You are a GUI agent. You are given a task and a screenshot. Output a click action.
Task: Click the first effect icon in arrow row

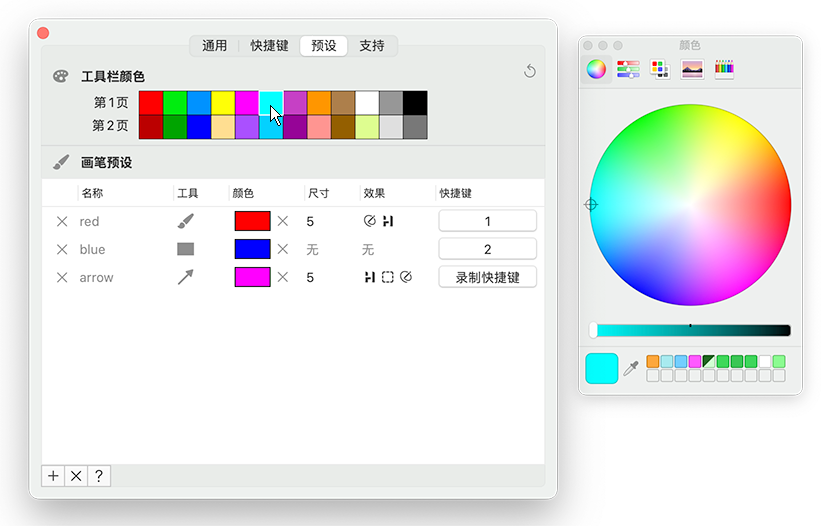point(370,277)
